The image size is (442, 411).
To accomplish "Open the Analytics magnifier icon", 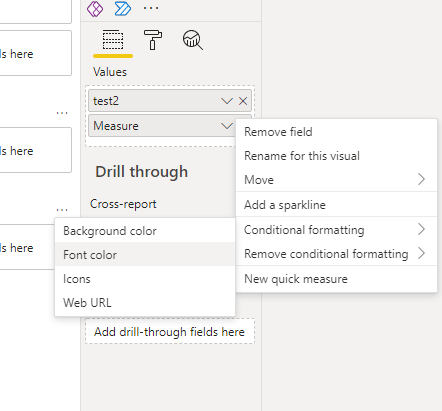I will [193, 40].
